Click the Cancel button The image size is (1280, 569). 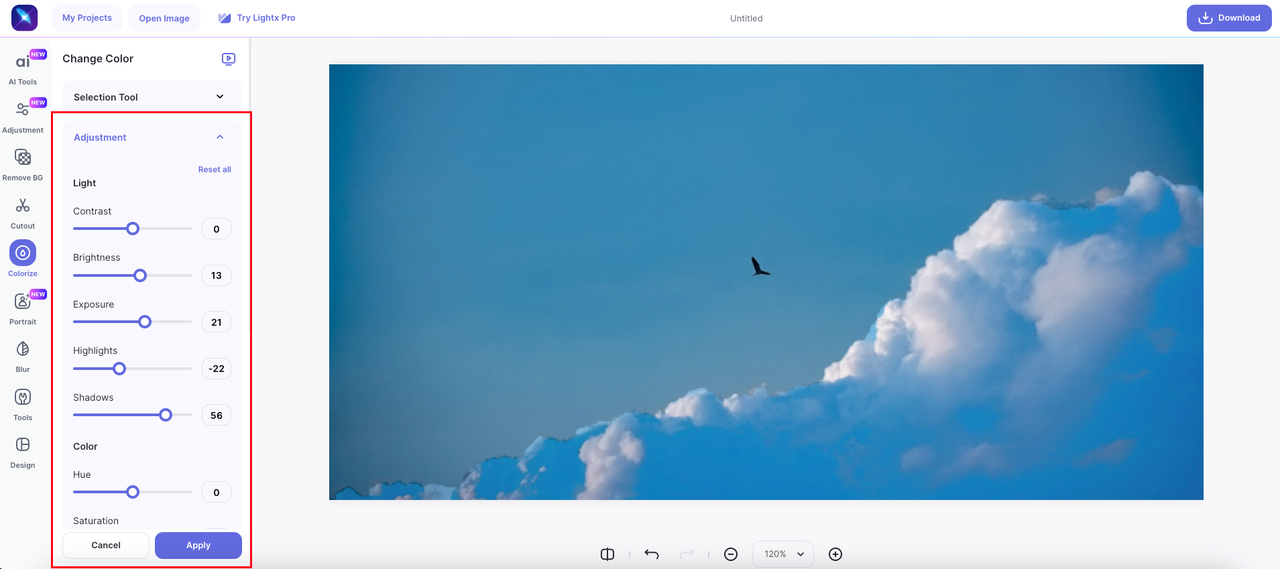[x=106, y=545]
